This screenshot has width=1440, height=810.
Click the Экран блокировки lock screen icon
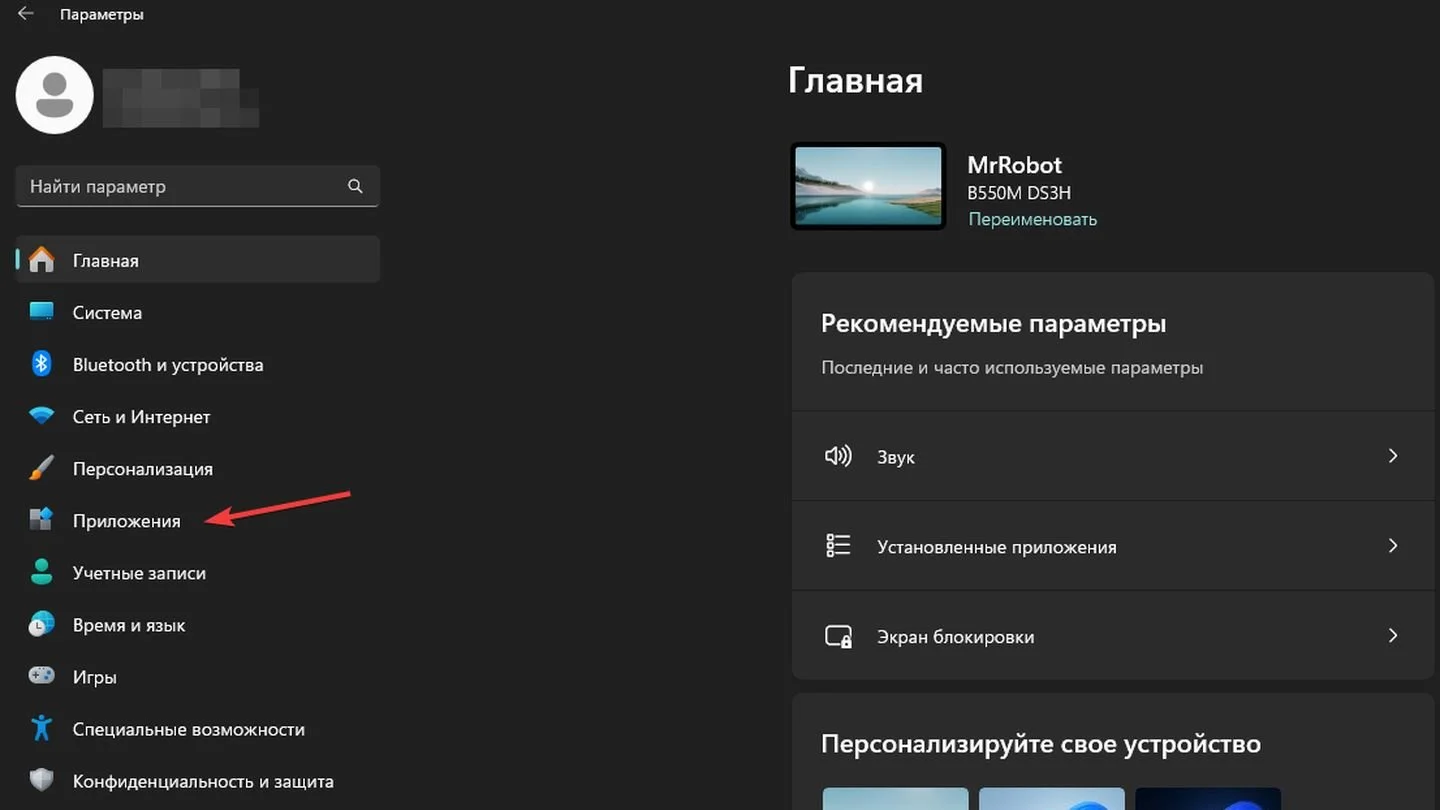click(x=838, y=637)
